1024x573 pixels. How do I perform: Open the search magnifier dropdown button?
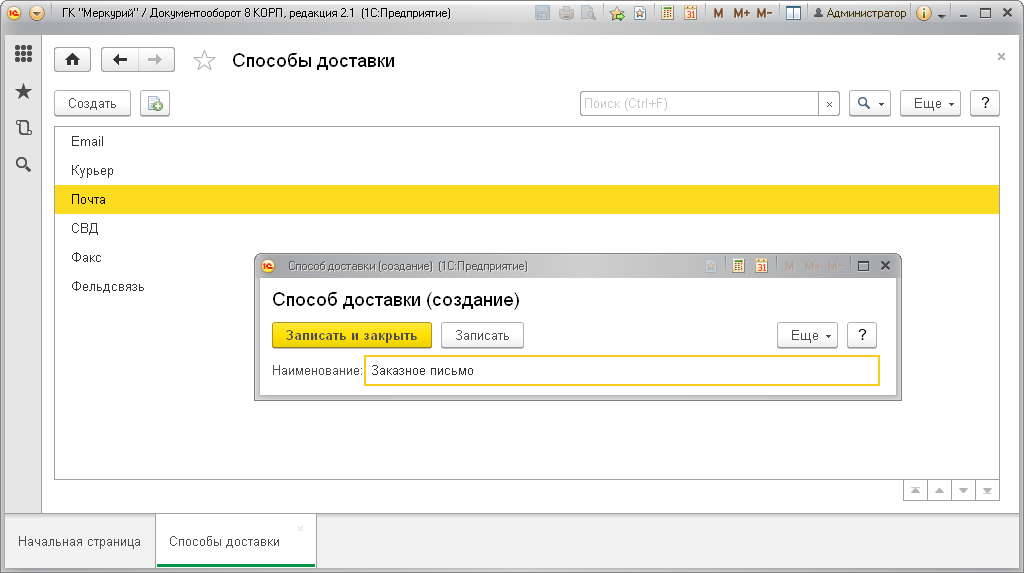pyautogui.click(x=870, y=103)
